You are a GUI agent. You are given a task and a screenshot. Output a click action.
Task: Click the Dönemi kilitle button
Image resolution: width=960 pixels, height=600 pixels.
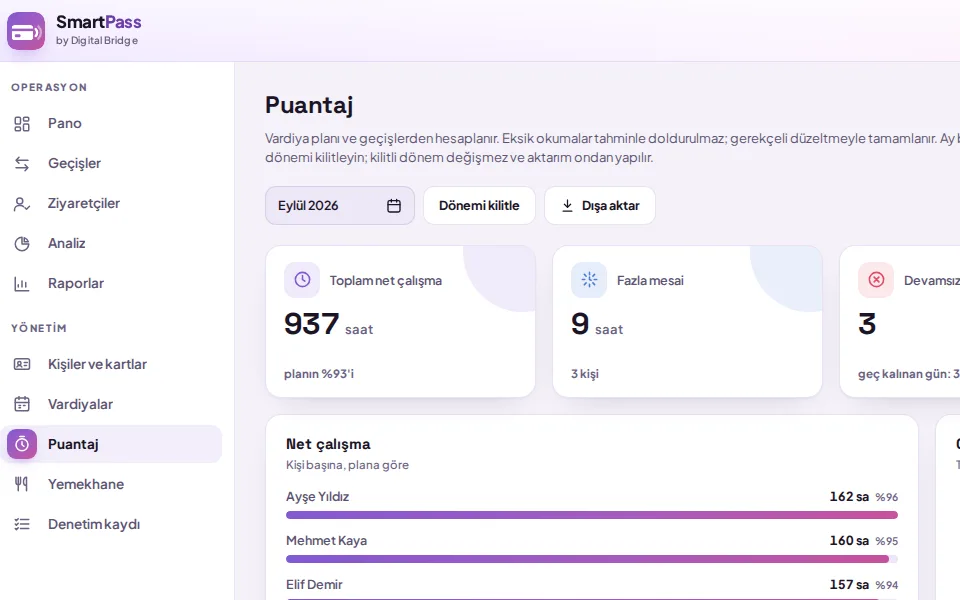point(479,206)
